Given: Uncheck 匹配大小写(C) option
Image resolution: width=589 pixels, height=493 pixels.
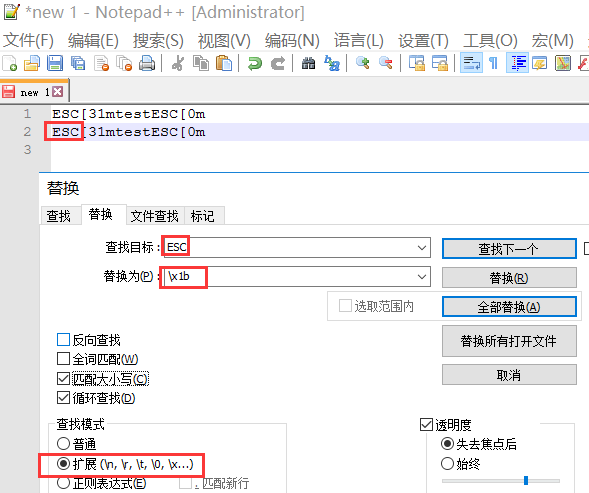Looking at the screenshot, I should (63, 378).
